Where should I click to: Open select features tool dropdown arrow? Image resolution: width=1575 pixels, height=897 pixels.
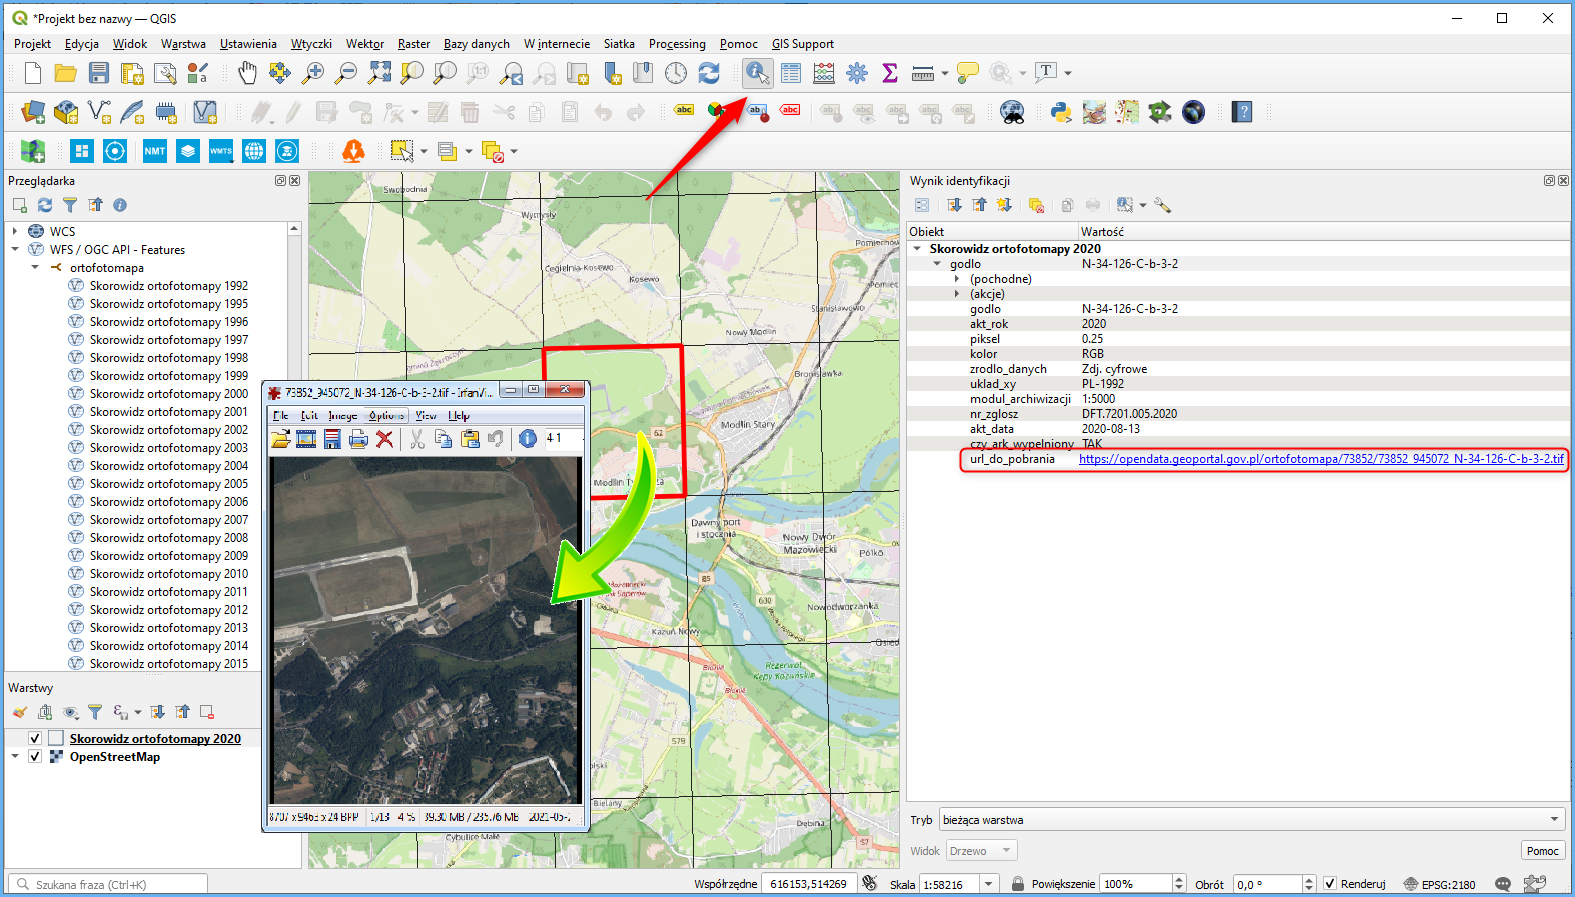pos(424,152)
